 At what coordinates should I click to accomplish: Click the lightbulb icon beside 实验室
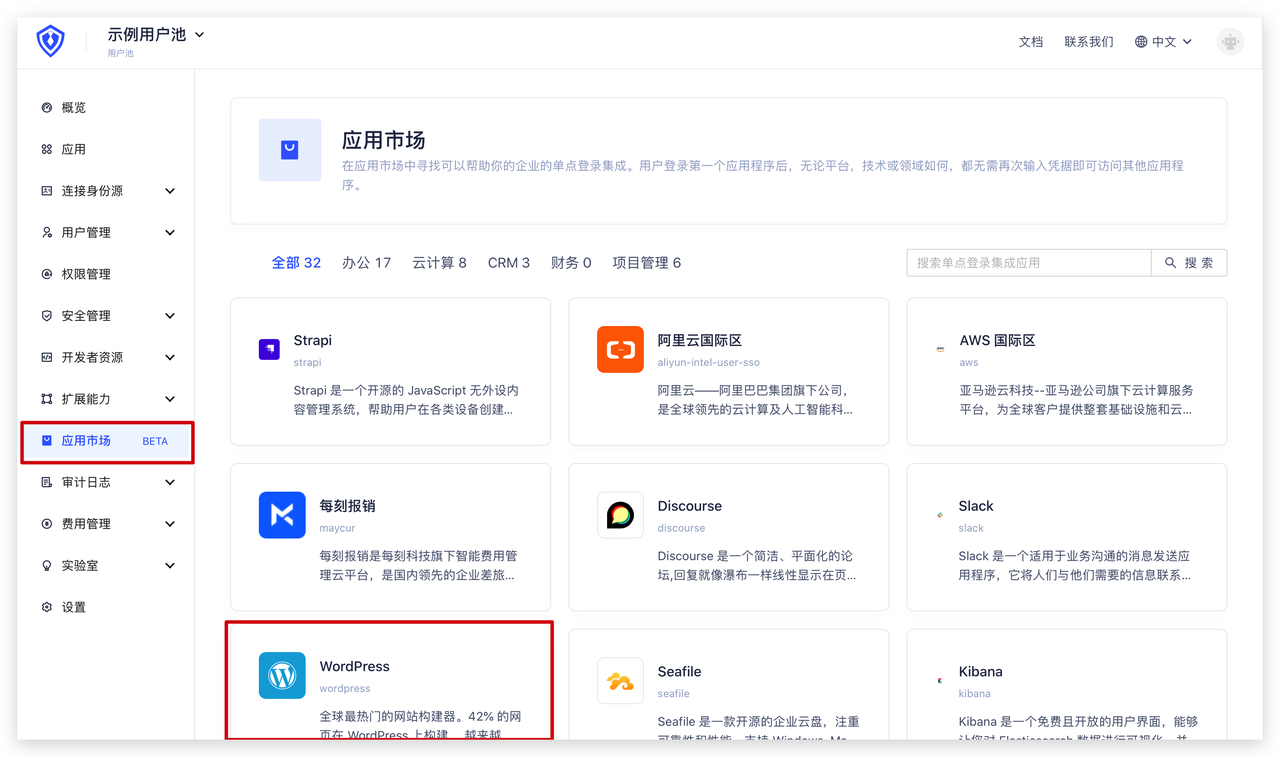tap(46, 565)
